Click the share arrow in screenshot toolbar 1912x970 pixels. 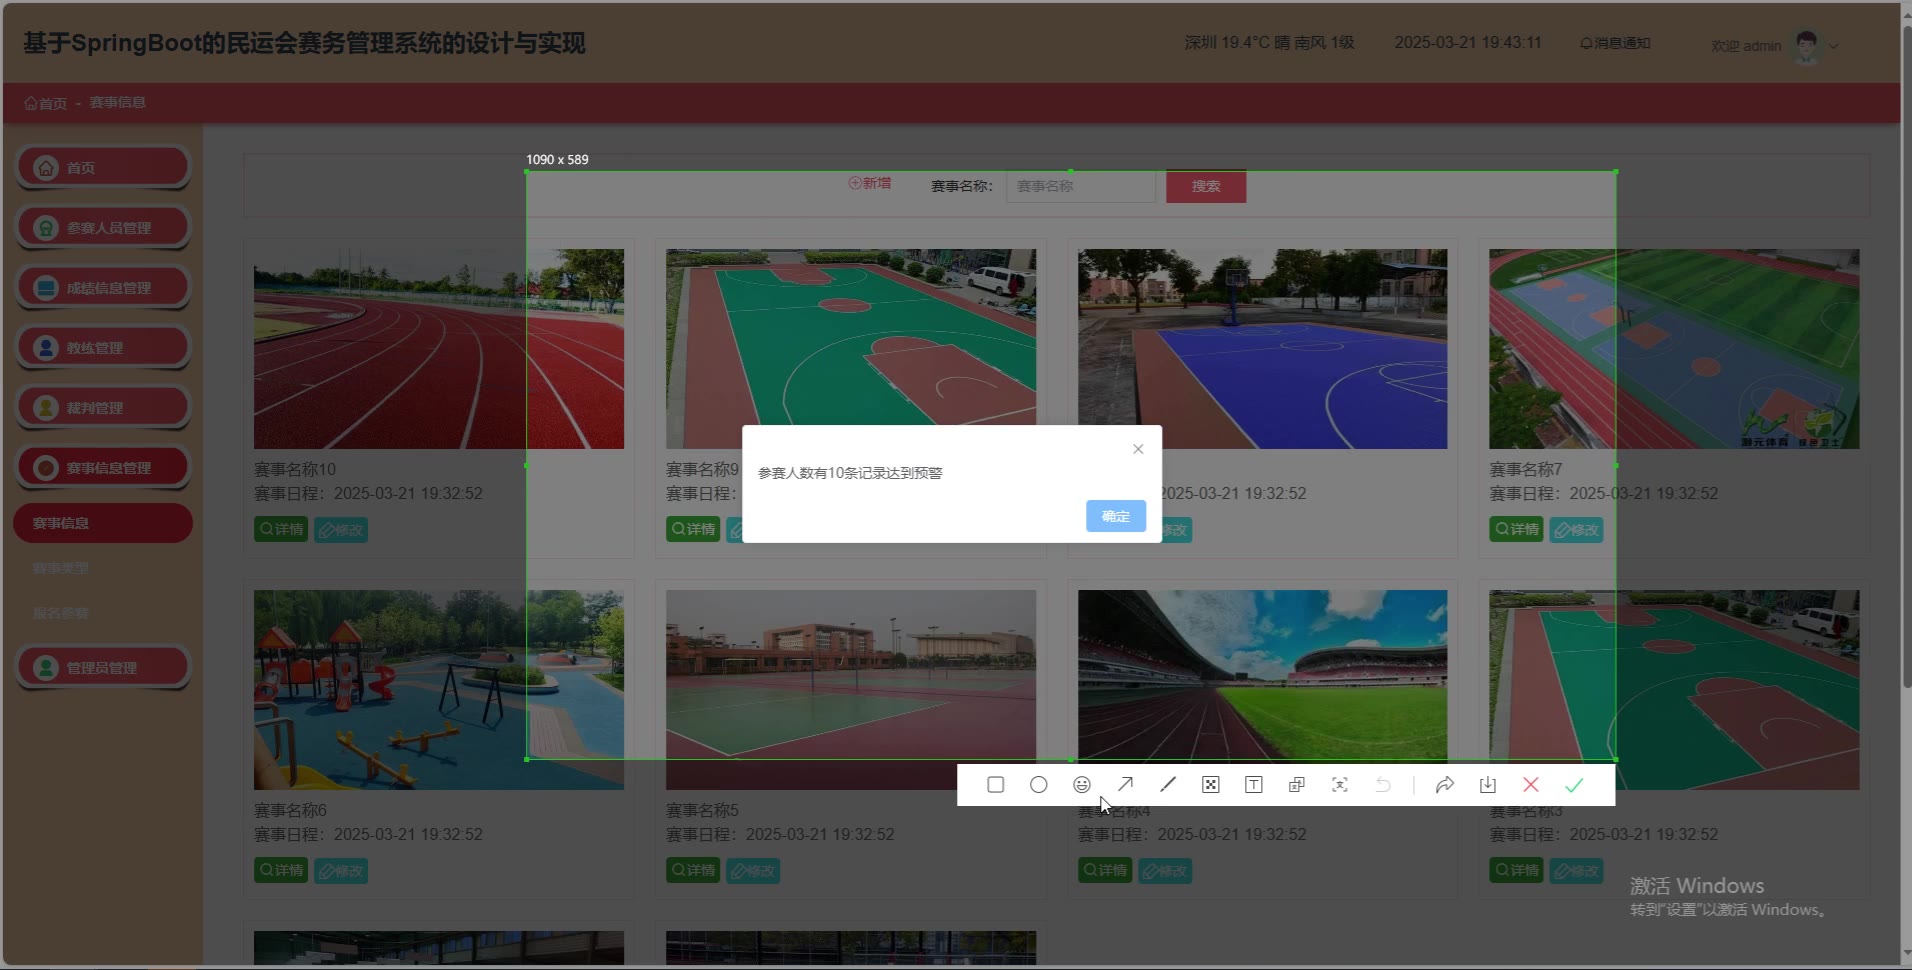point(1444,785)
